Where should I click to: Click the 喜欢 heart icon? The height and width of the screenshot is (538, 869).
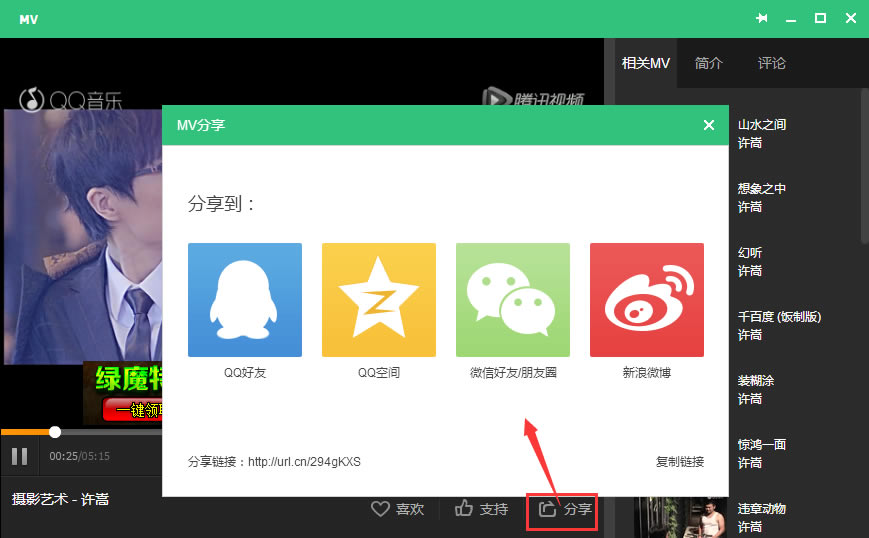380,509
